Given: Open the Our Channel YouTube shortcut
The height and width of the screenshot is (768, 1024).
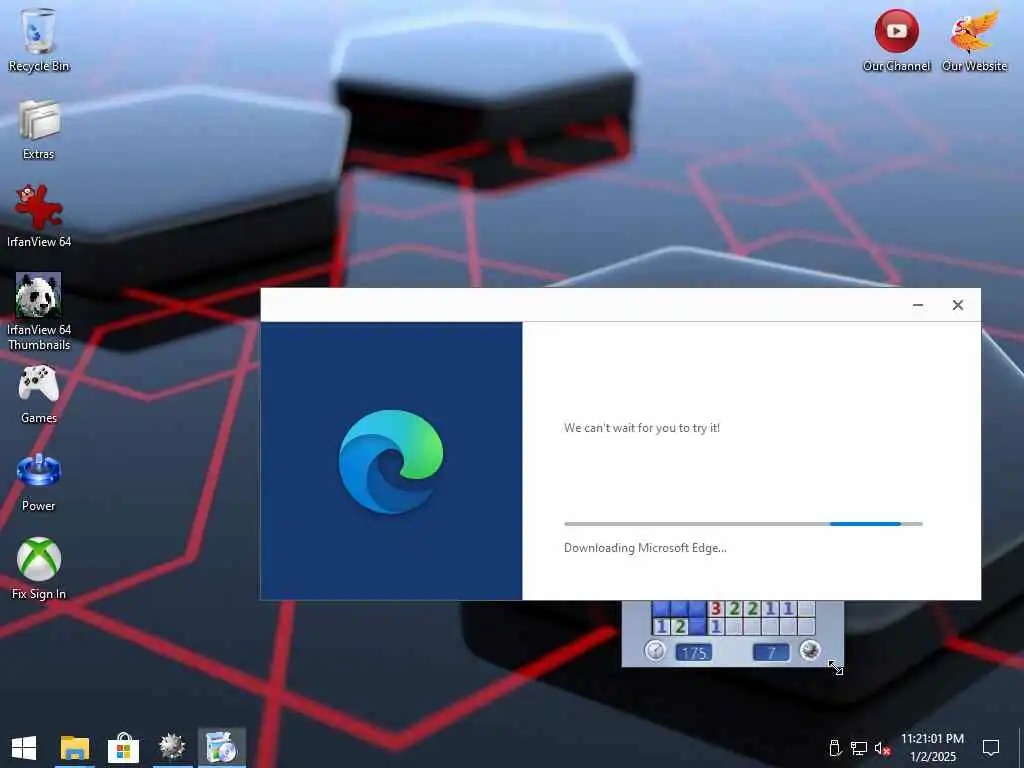Looking at the screenshot, I should tap(897, 40).
